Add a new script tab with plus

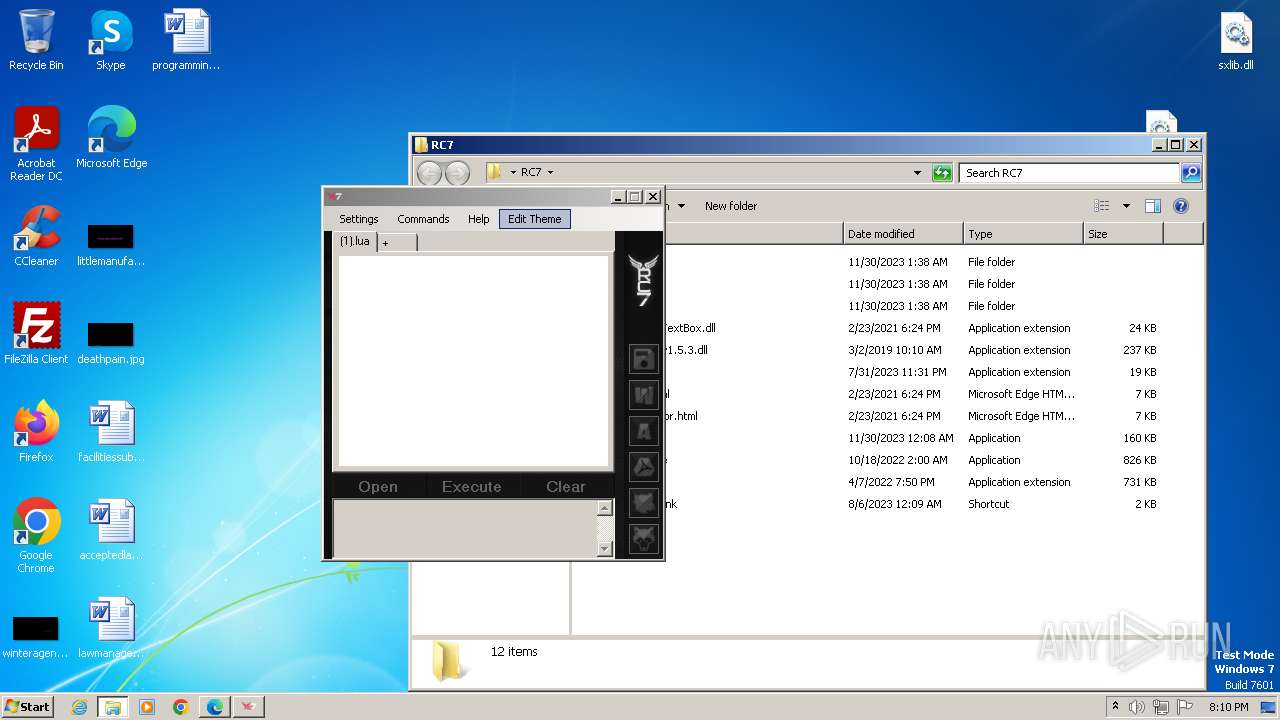click(x=397, y=243)
